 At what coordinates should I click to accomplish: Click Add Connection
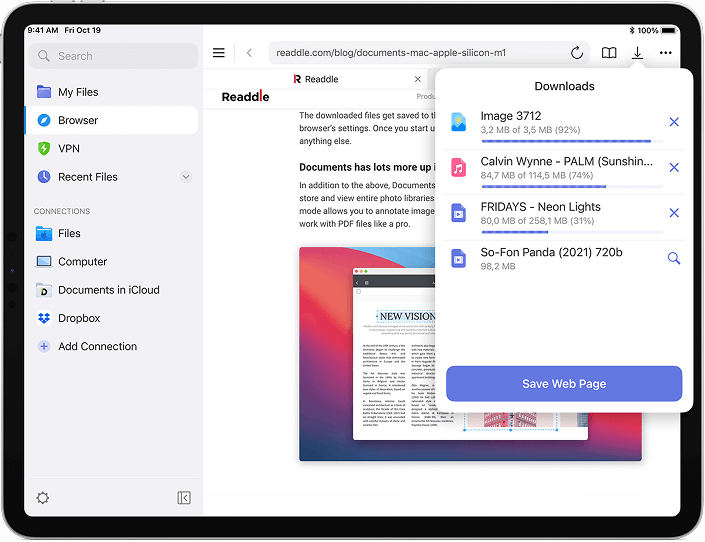pyautogui.click(x=112, y=346)
